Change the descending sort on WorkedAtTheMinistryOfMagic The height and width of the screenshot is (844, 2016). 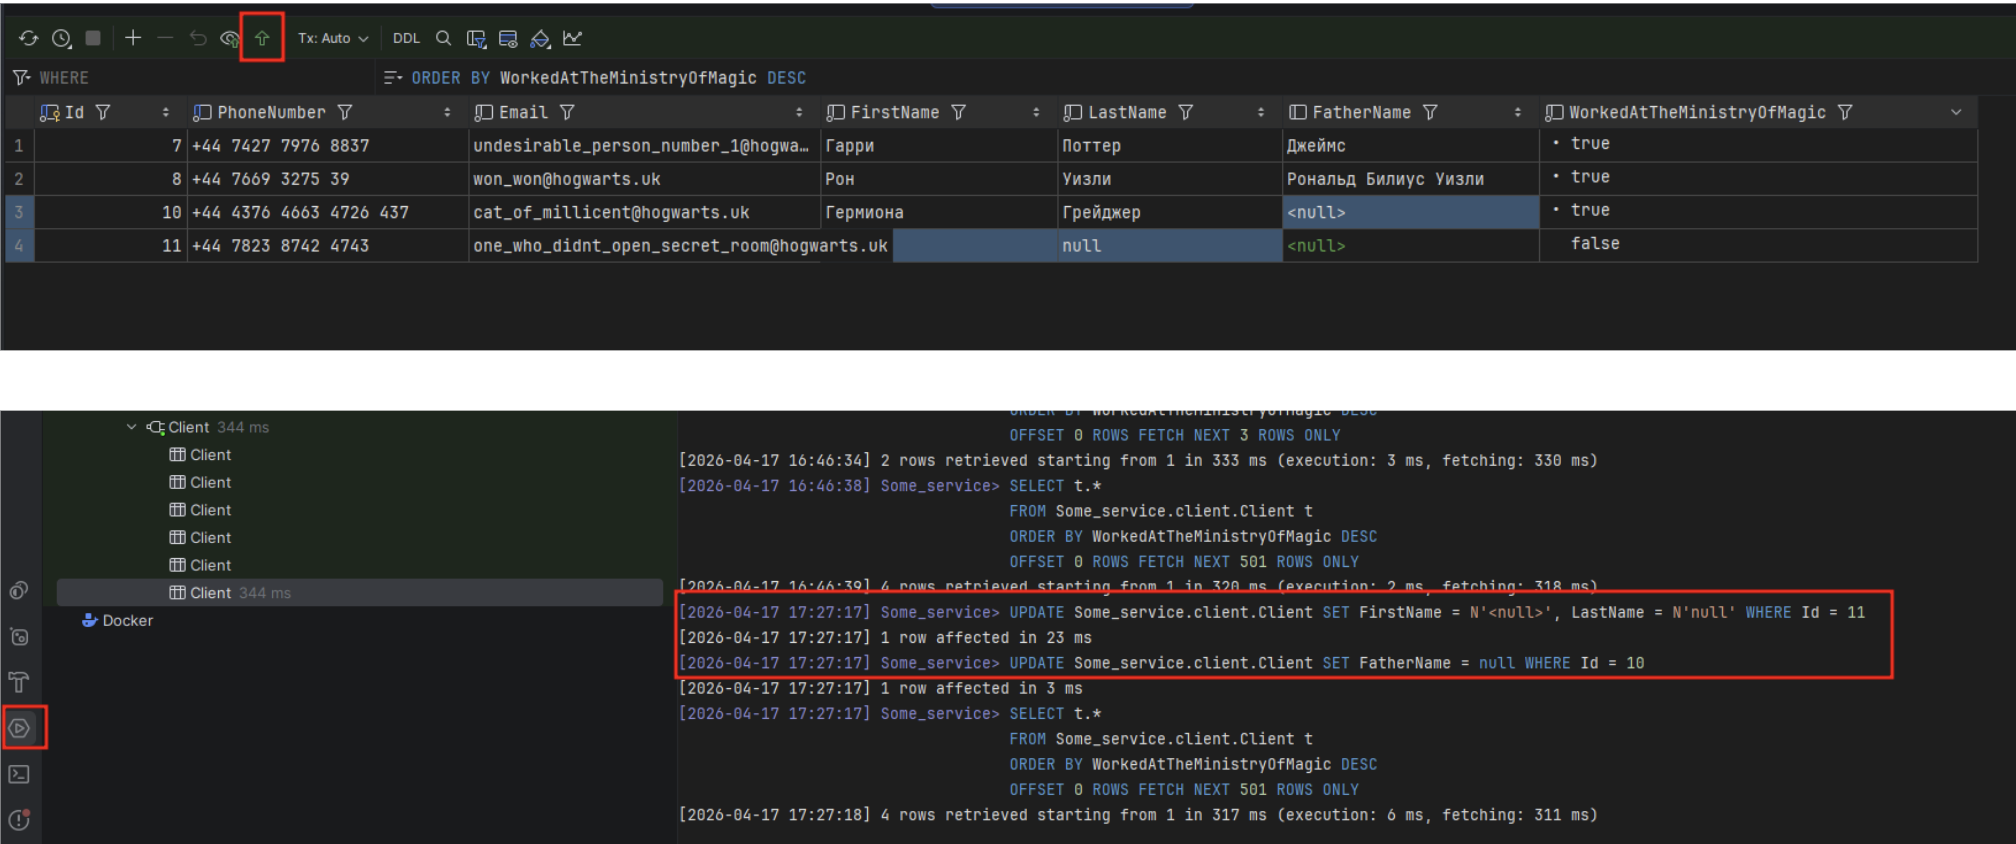click(x=1956, y=112)
